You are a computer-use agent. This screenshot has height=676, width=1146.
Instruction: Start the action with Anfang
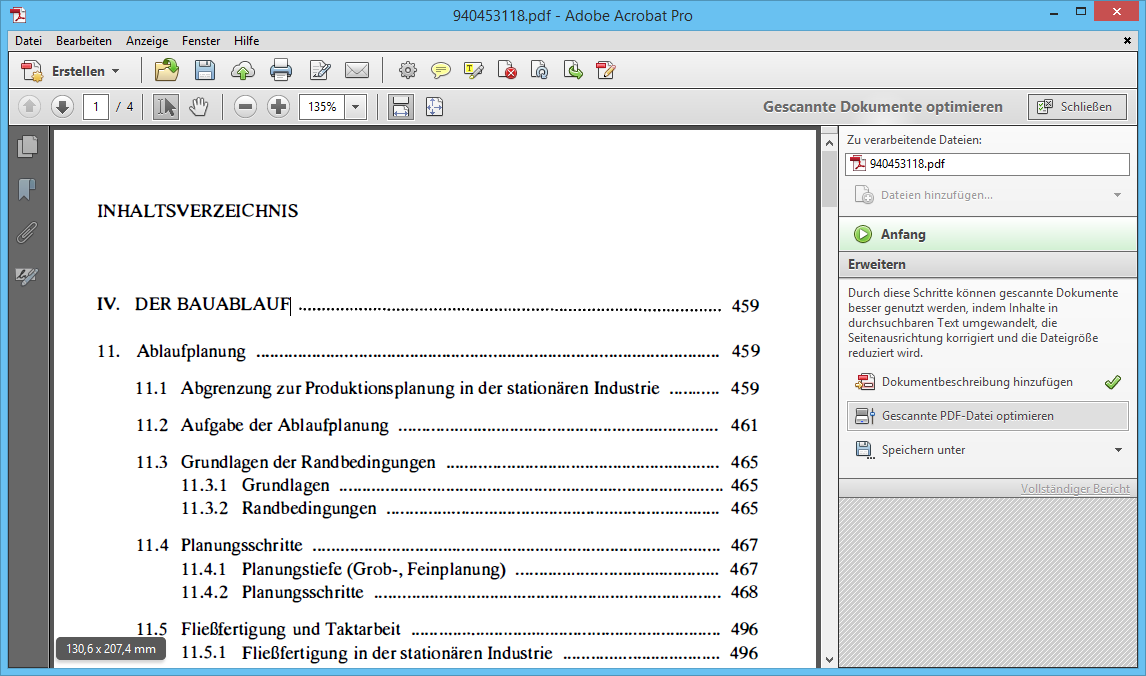pyautogui.click(x=903, y=234)
